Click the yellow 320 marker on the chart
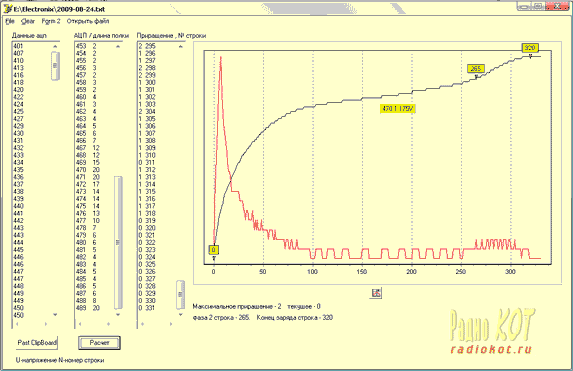This screenshot has height=371, width=573. coord(530,48)
